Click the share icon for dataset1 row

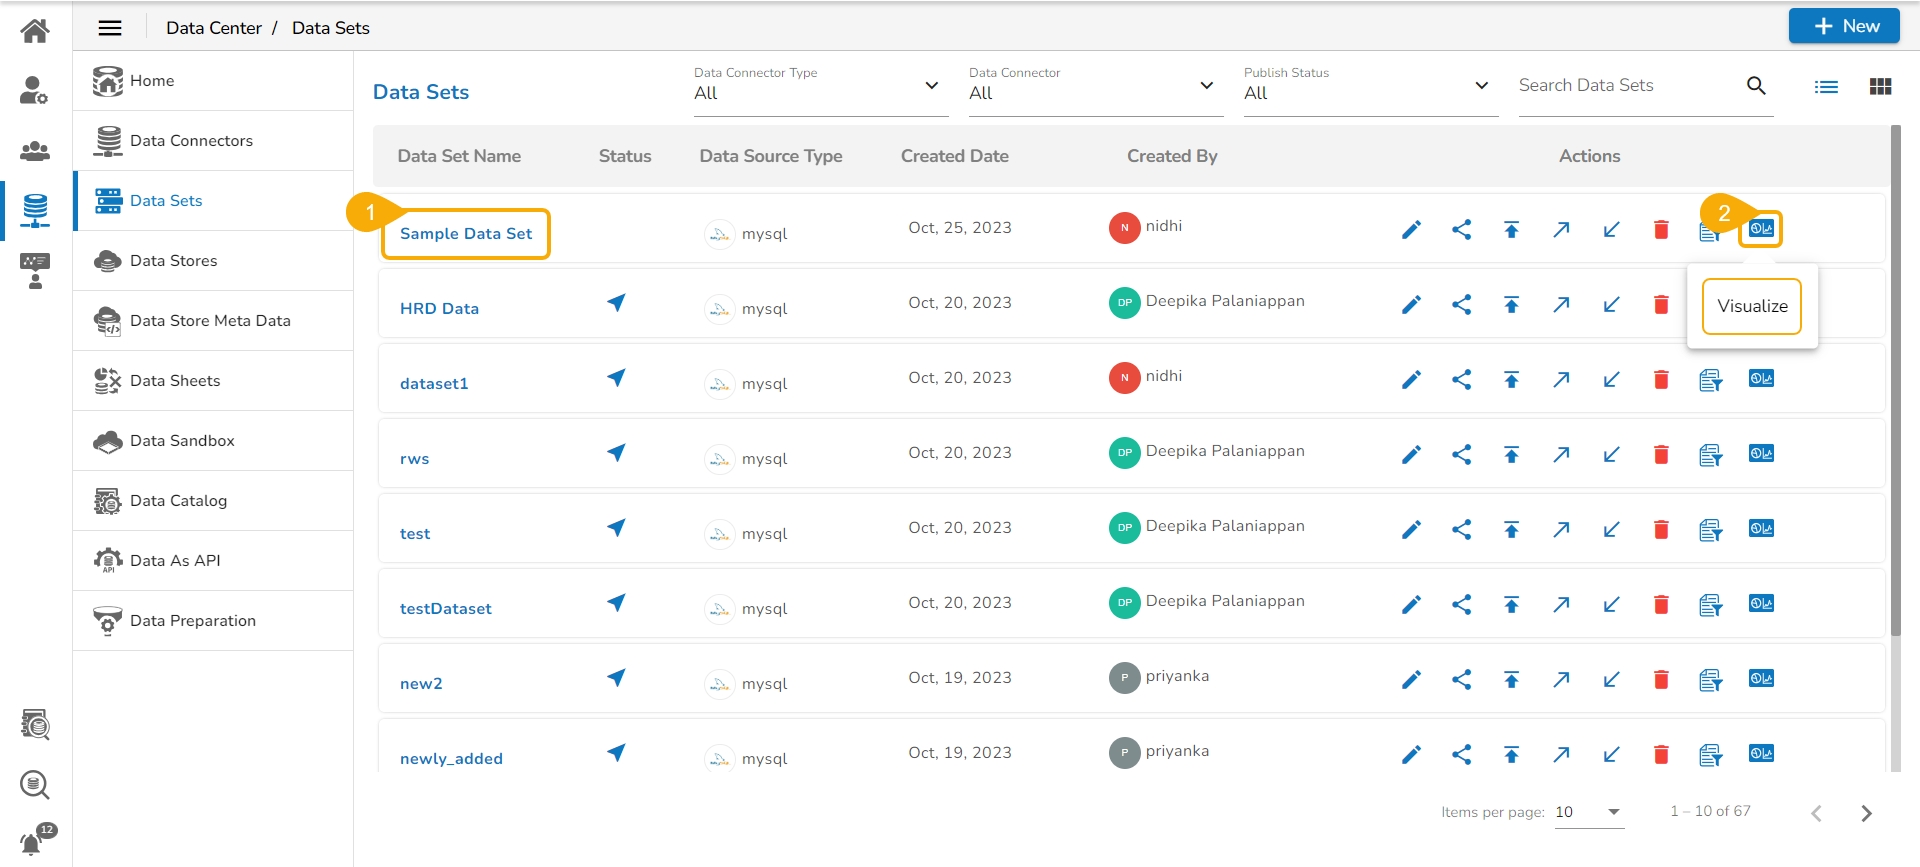coord(1461,380)
